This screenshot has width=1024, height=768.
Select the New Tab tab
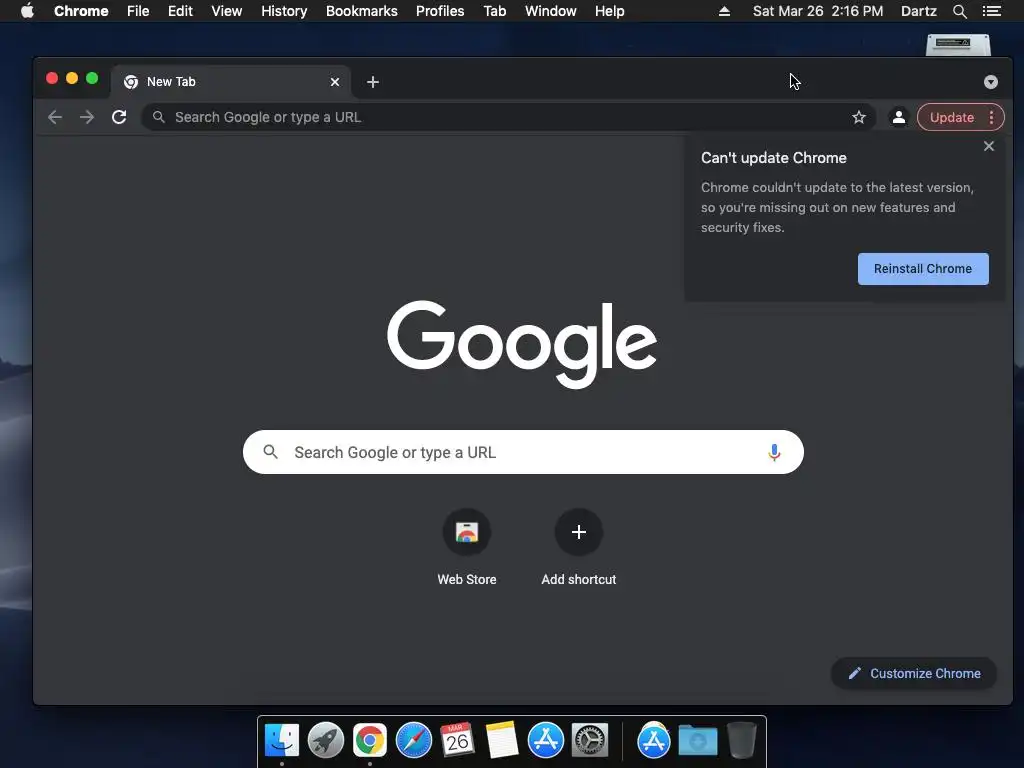pos(231,82)
